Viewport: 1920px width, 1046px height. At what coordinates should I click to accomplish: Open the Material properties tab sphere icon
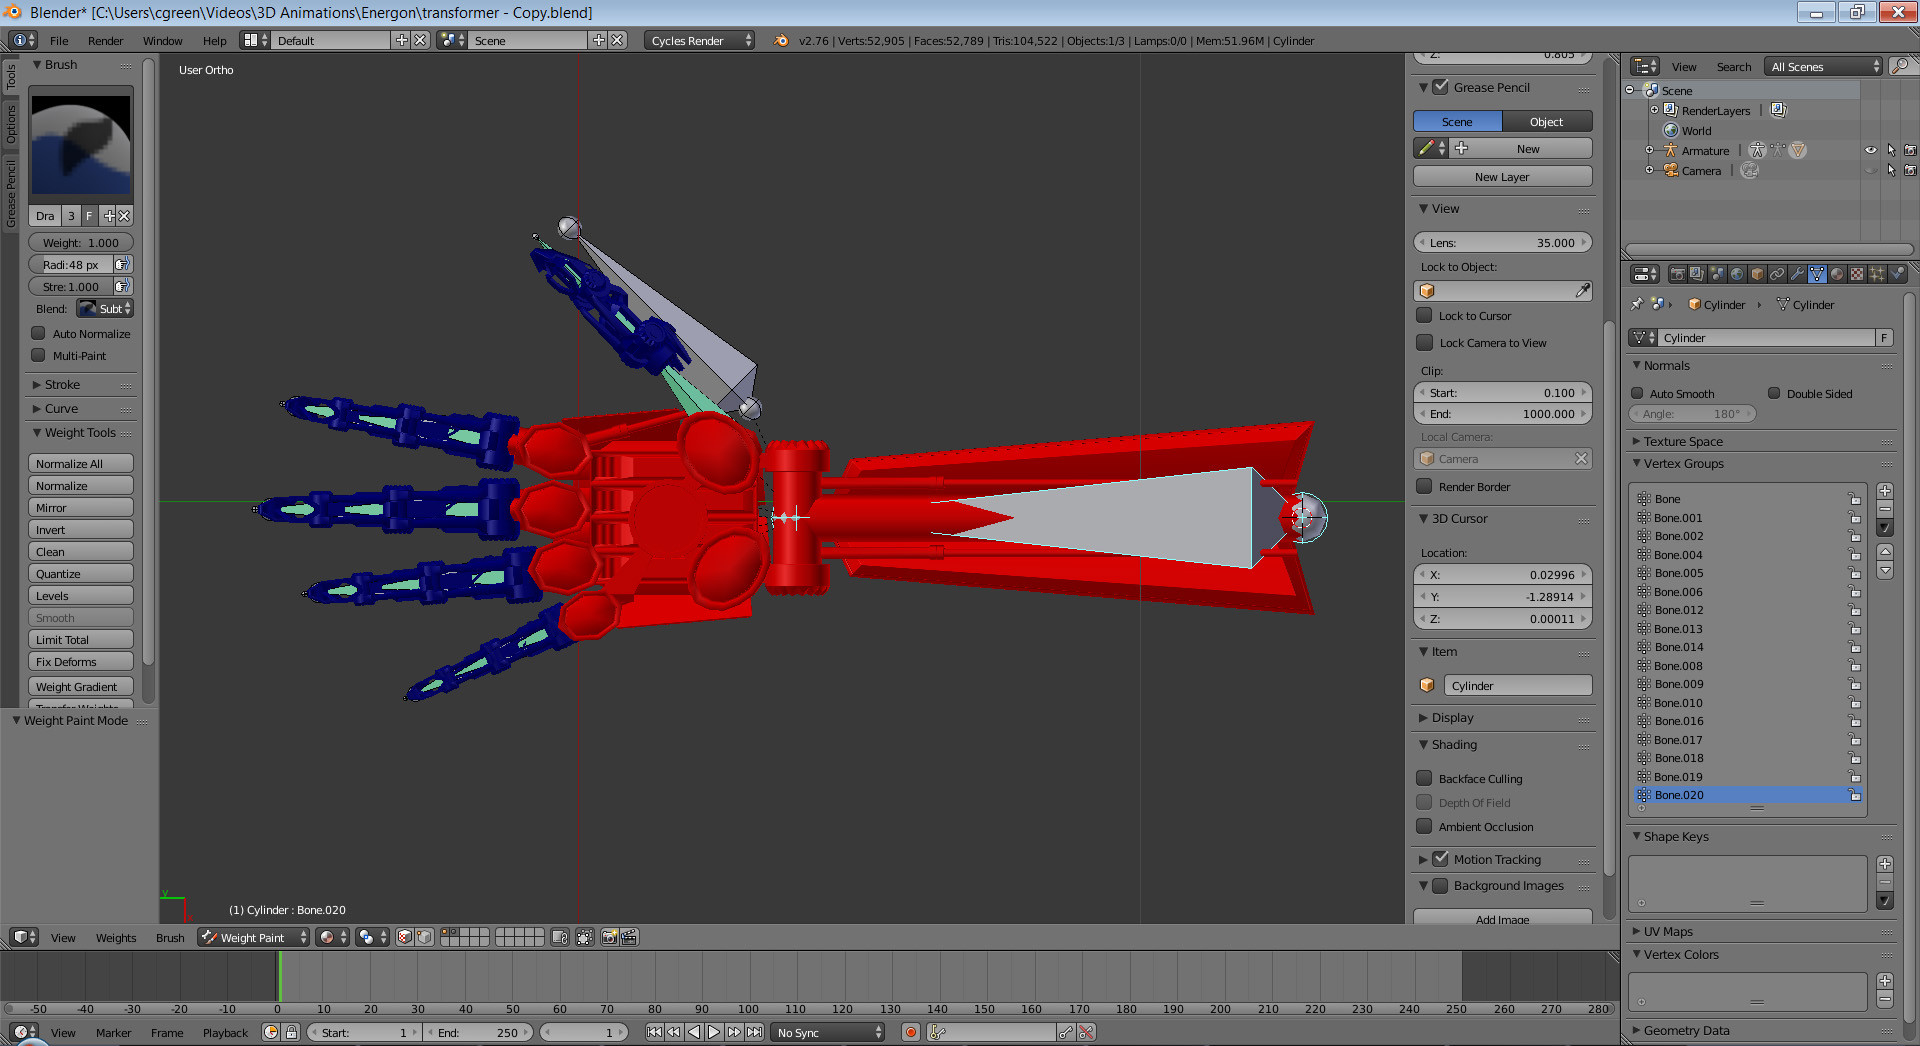pyautogui.click(x=1837, y=274)
